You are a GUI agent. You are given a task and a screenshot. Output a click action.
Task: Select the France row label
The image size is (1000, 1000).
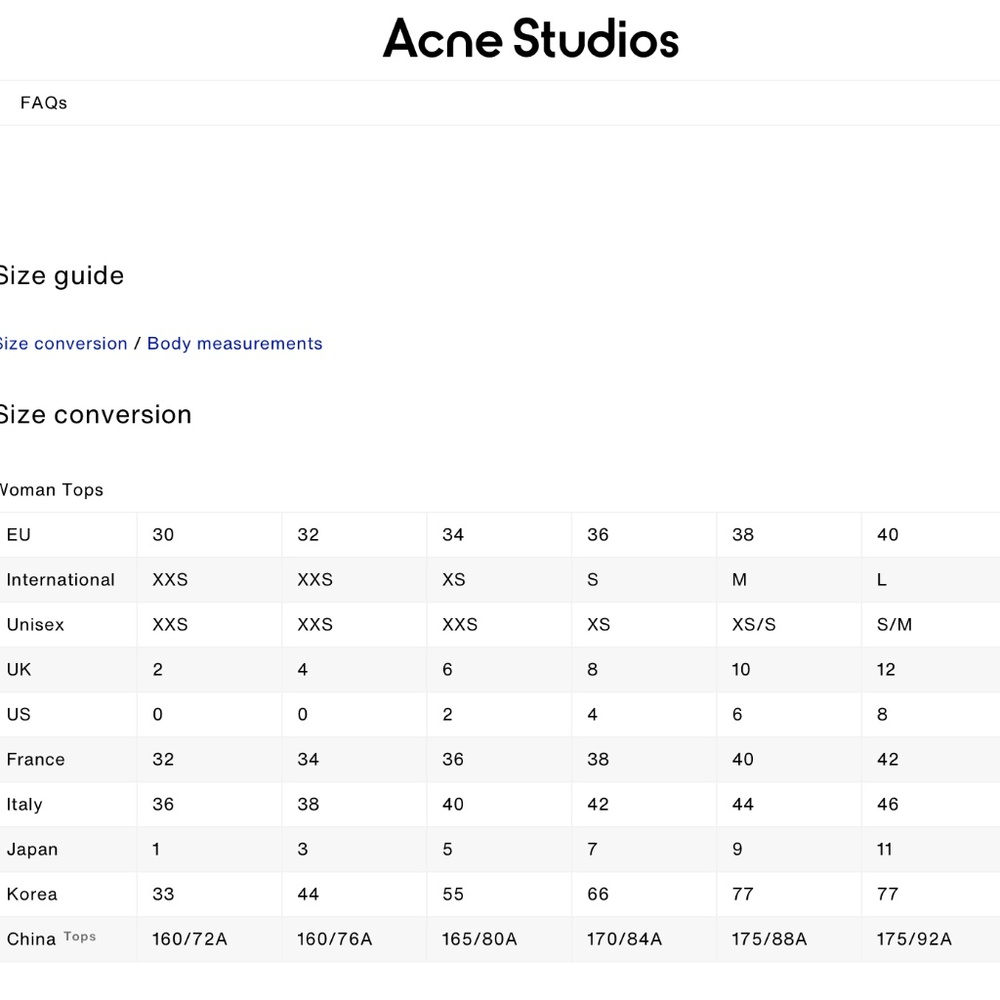[x=36, y=759]
